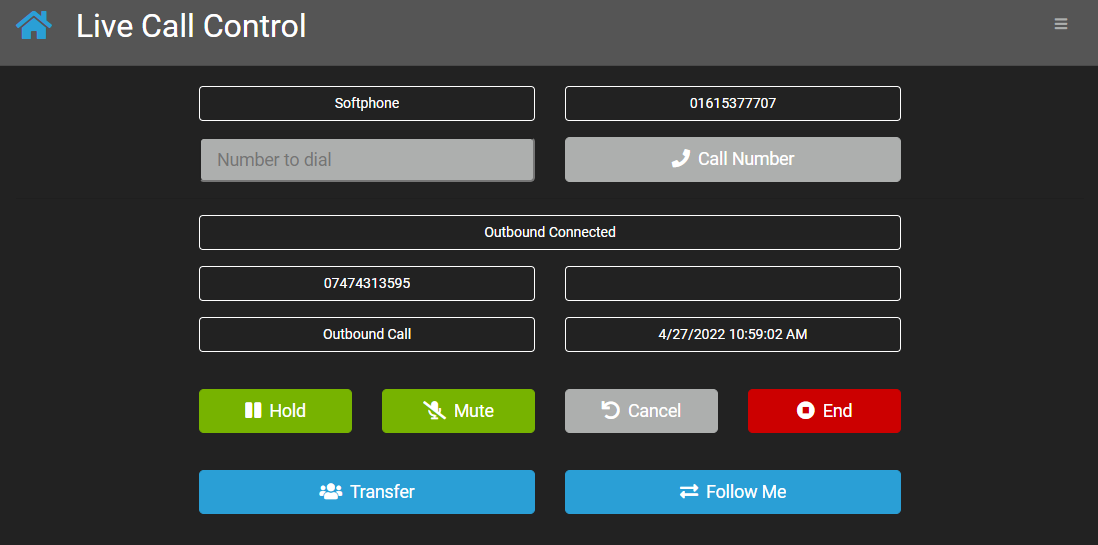
Task: End the active call
Action: [x=824, y=411]
